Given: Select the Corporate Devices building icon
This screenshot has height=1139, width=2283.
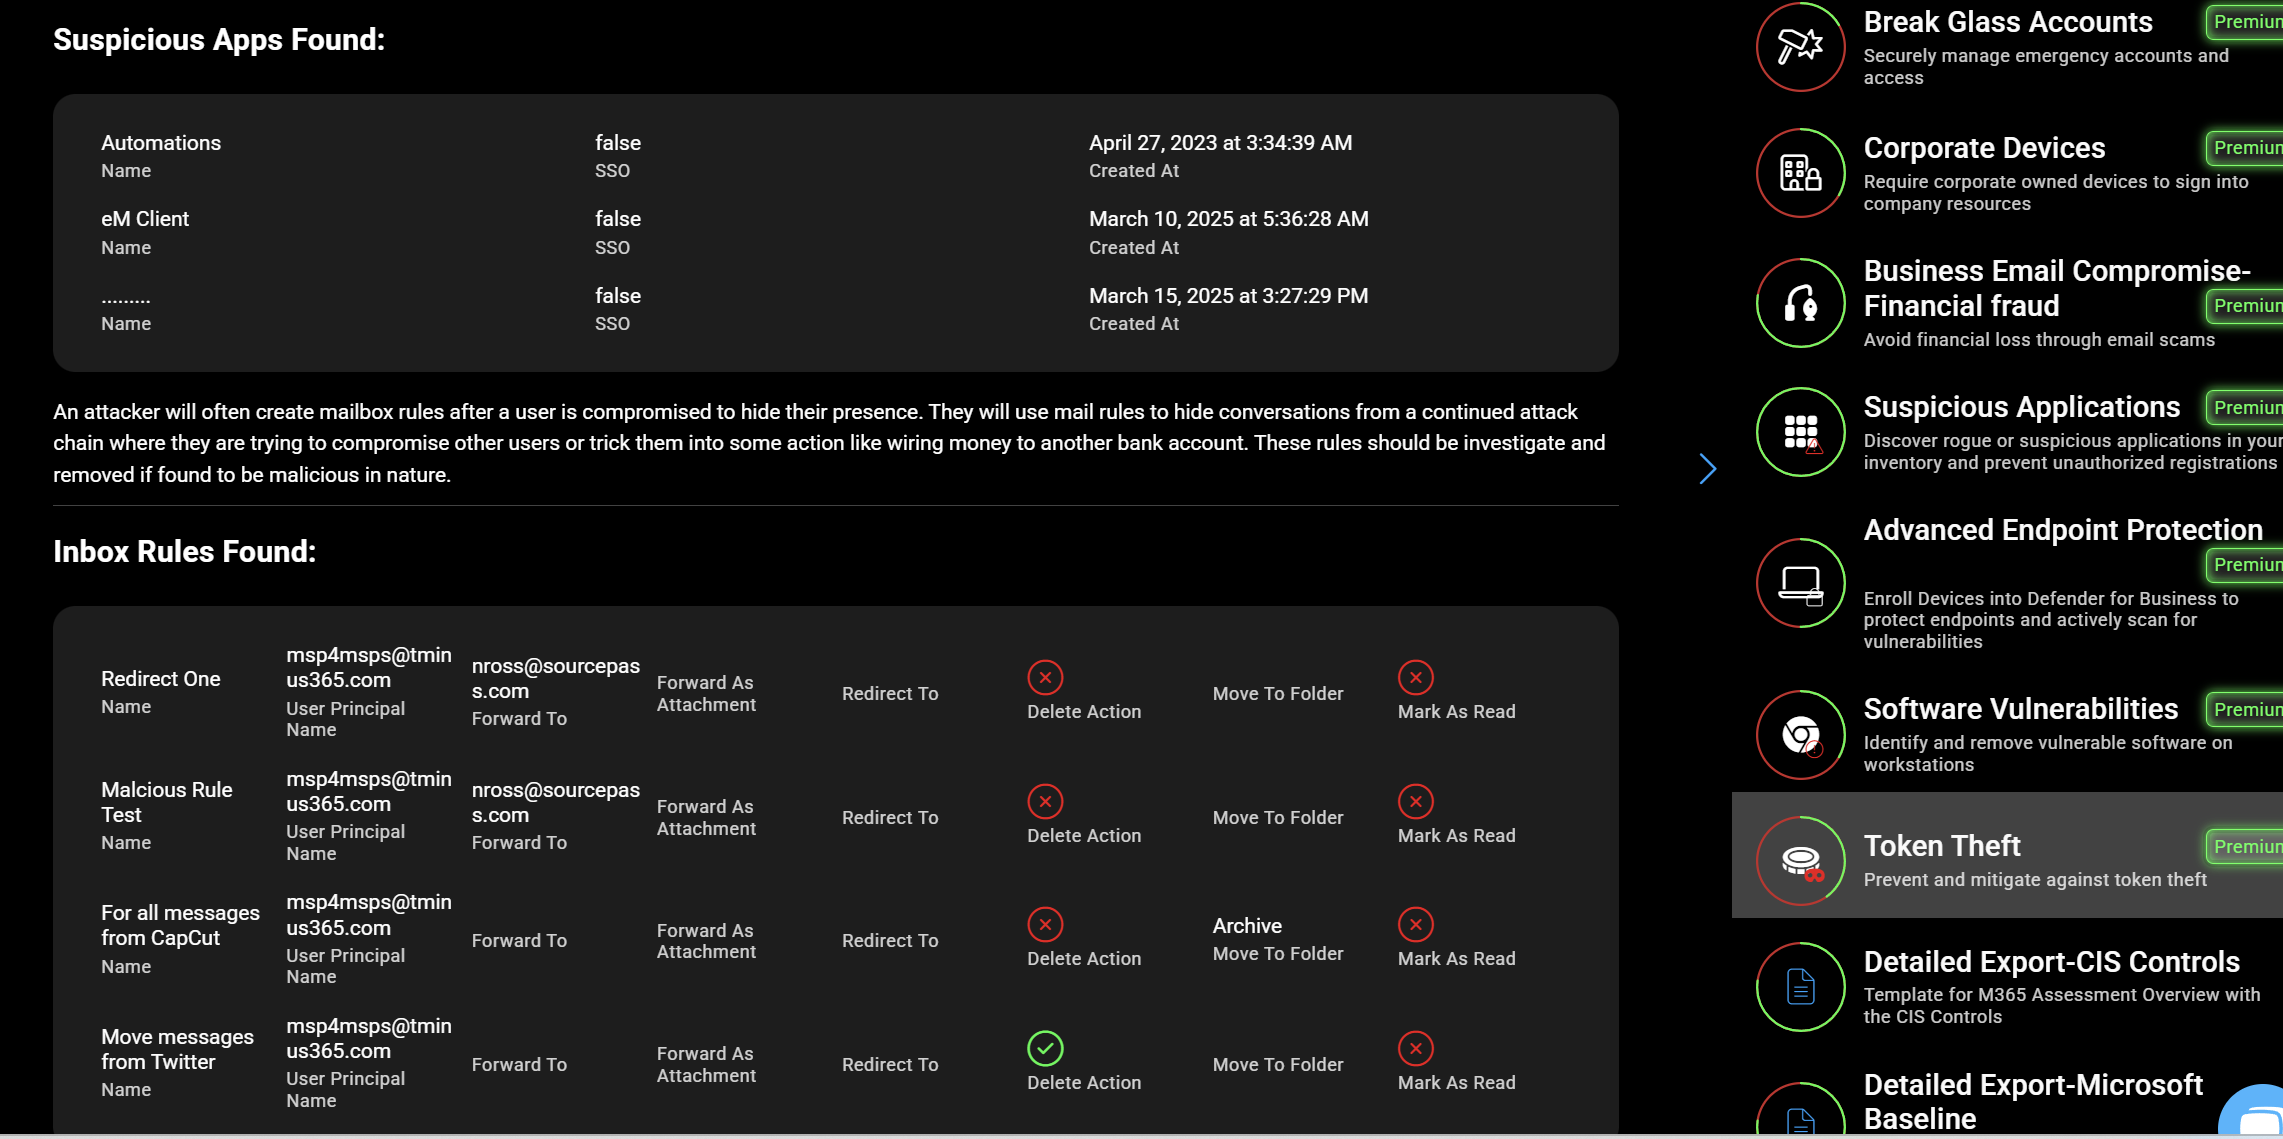Looking at the screenshot, I should 1800,172.
